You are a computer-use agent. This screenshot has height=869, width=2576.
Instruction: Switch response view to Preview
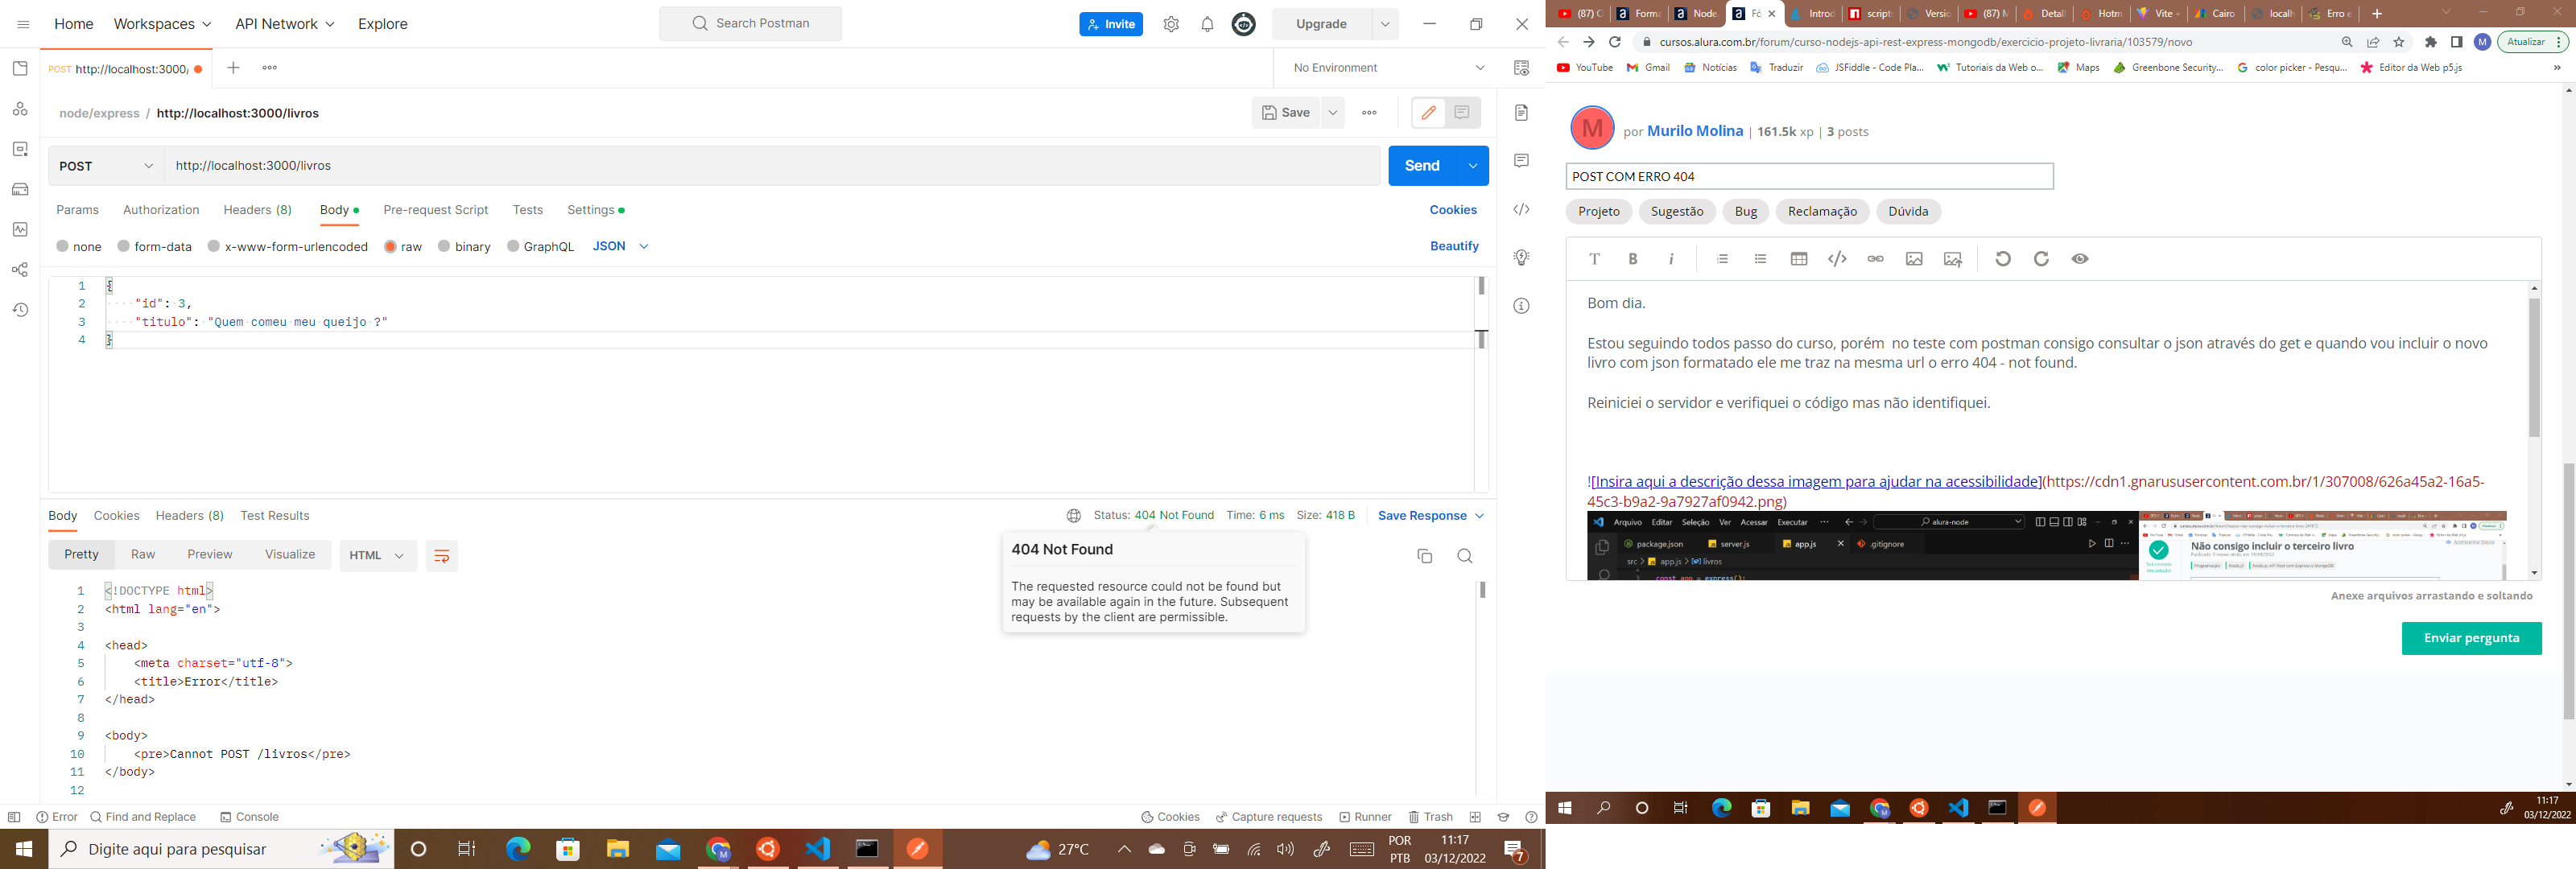pyautogui.click(x=210, y=555)
